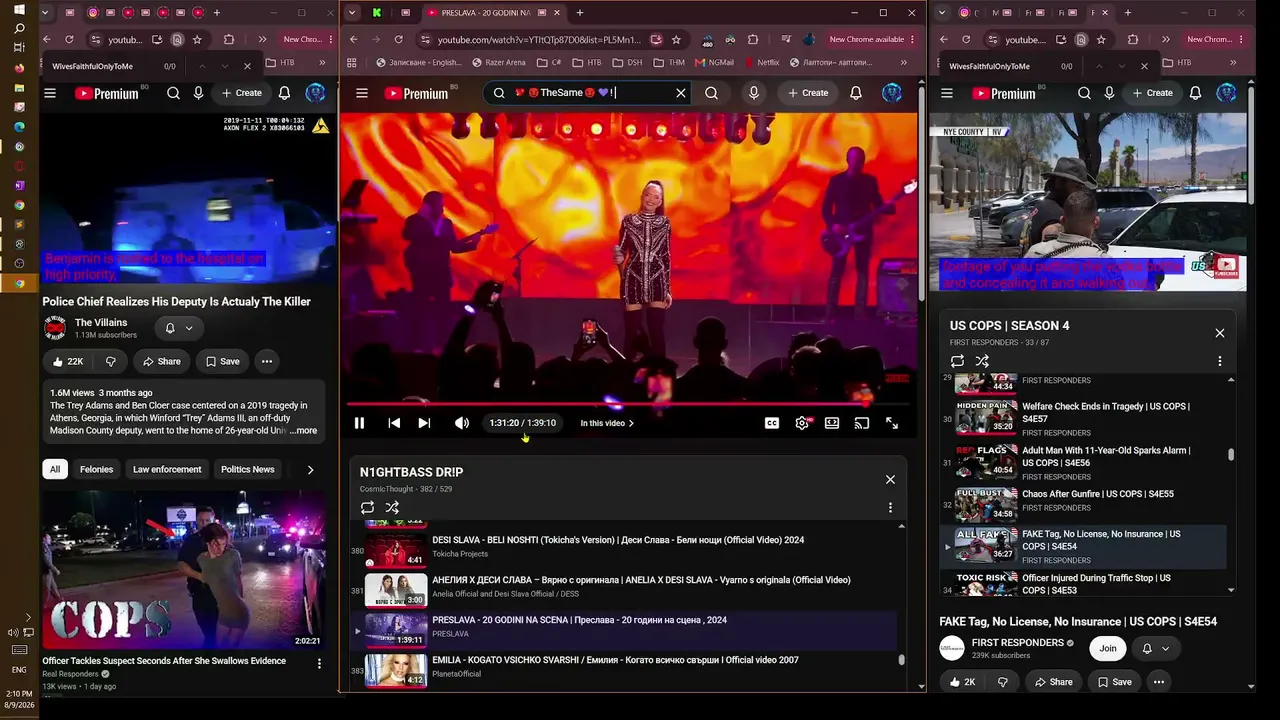This screenshot has width=1280, height=720.
Task: Open action menu for Officer Tackles Suspect video
Action: [320, 663]
